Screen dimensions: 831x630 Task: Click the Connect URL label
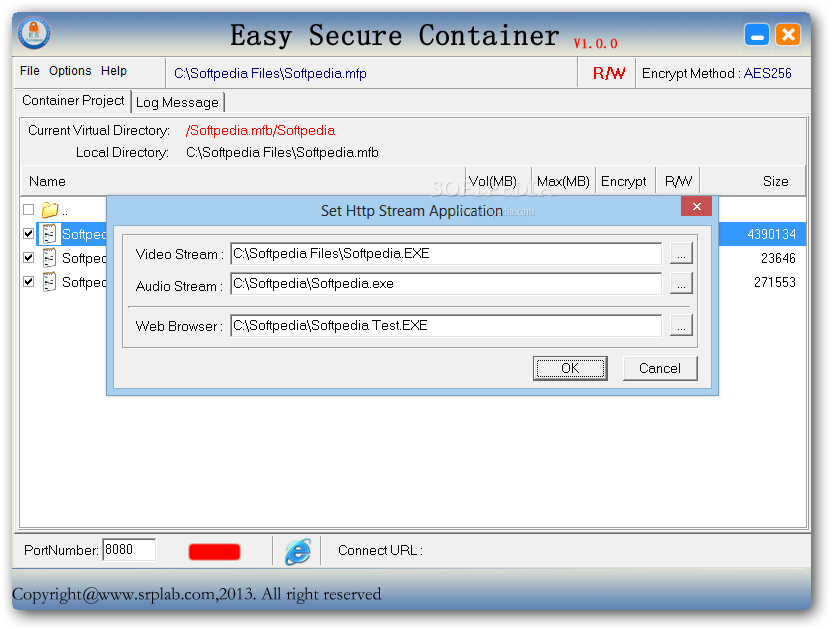click(x=380, y=551)
